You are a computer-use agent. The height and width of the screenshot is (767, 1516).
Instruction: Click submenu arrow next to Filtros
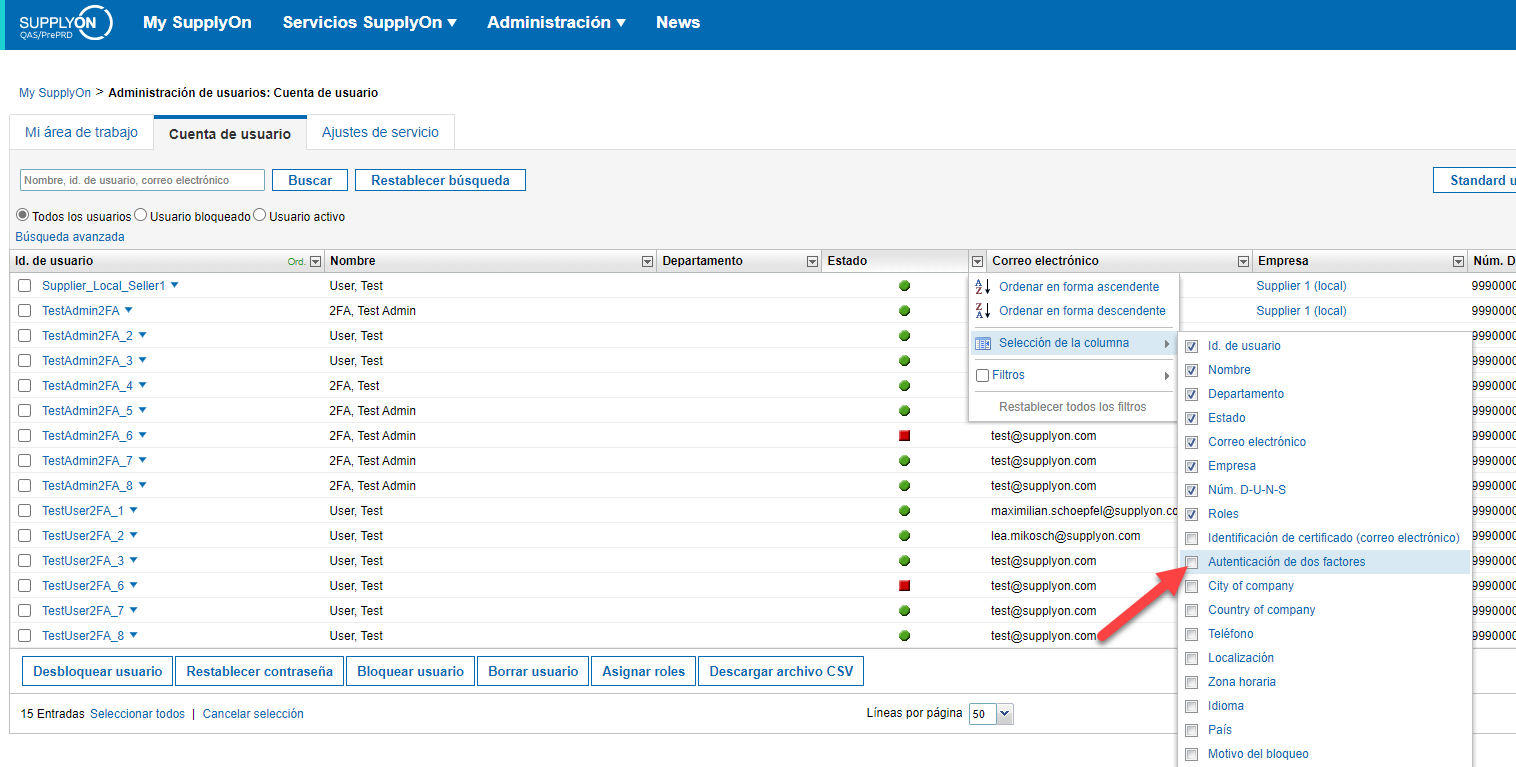pos(1167,376)
